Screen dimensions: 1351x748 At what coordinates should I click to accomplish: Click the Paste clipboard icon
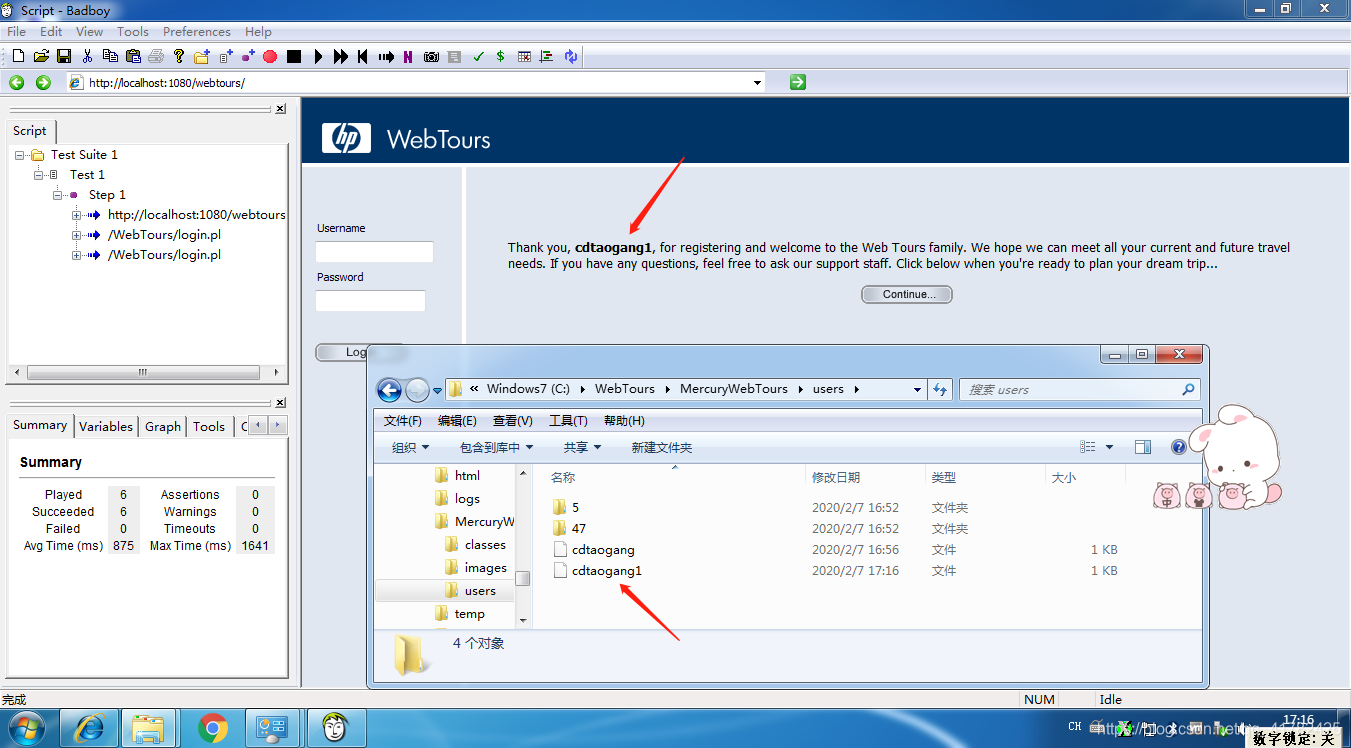pyautogui.click(x=133, y=57)
